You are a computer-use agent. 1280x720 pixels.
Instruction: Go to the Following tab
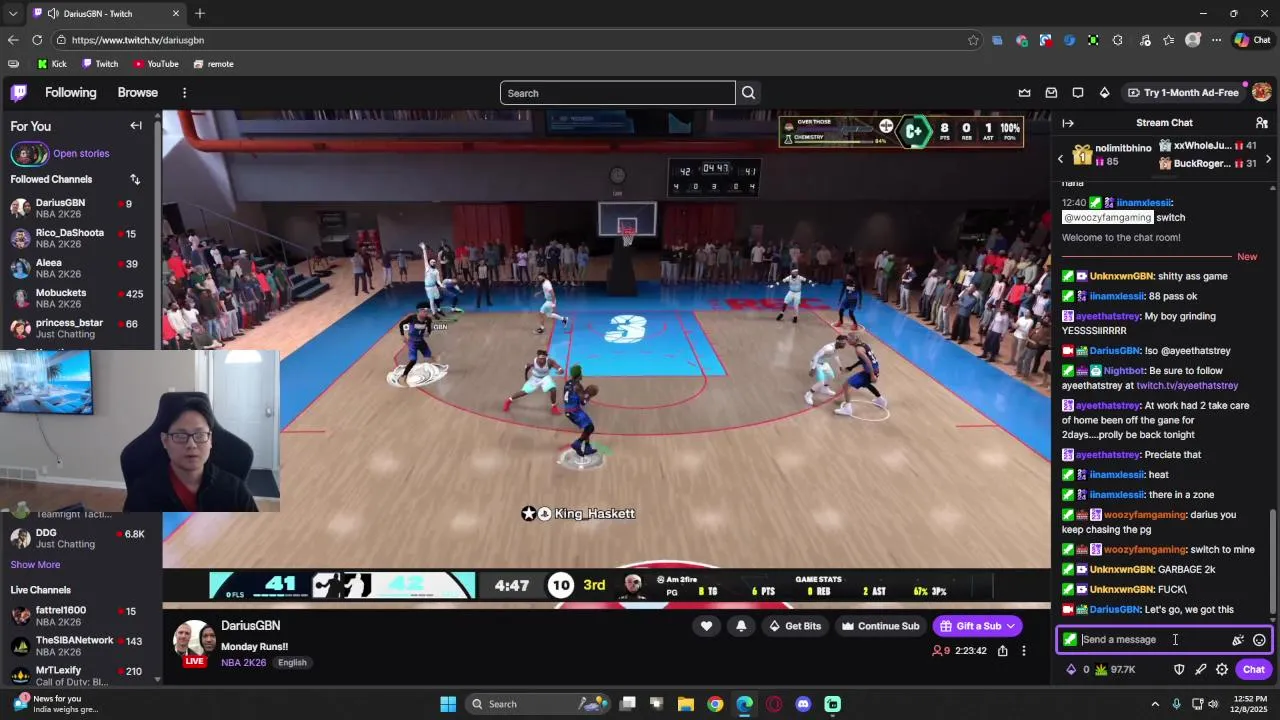[x=71, y=93]
